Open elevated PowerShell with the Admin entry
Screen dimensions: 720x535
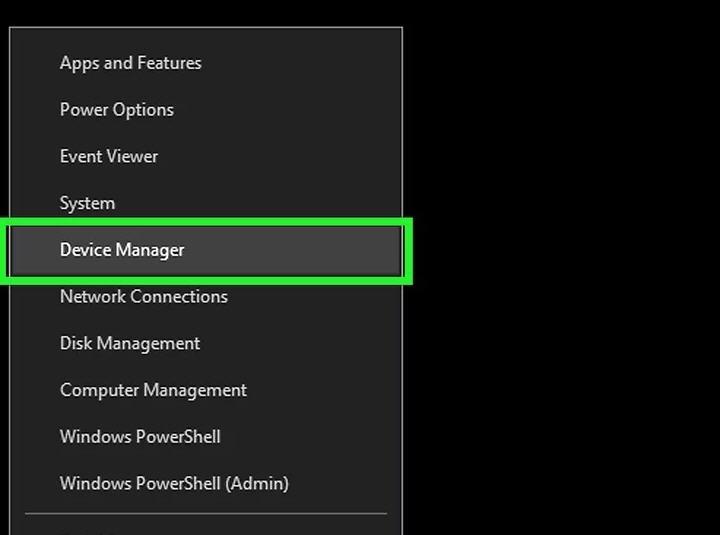[174, 483]
